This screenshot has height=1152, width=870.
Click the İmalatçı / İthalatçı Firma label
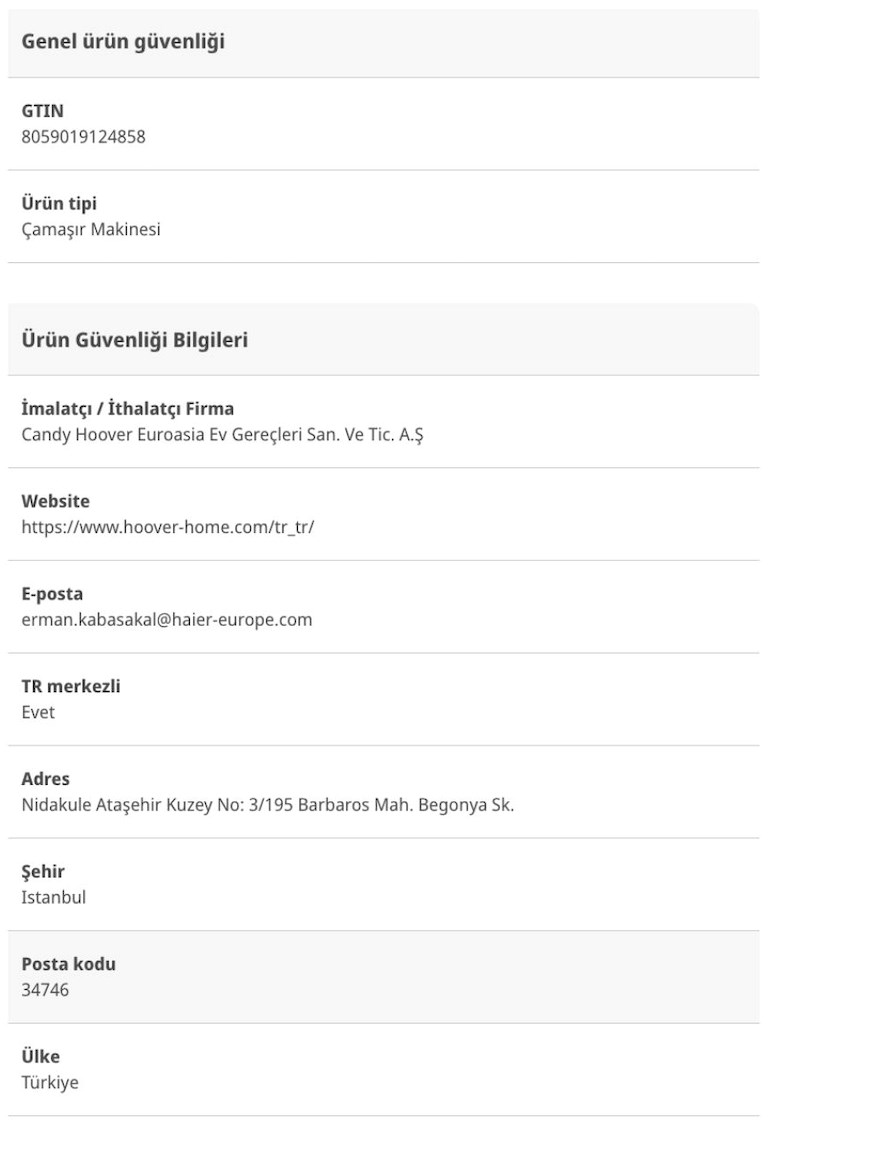tap(128, 408)
